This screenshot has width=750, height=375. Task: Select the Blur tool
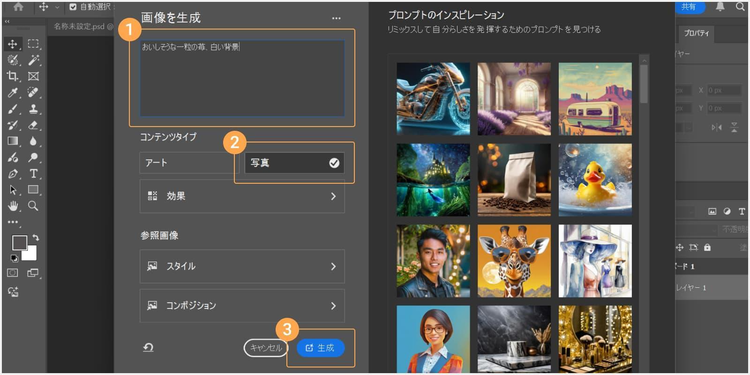pyautogui.click(x=33, y=141)
